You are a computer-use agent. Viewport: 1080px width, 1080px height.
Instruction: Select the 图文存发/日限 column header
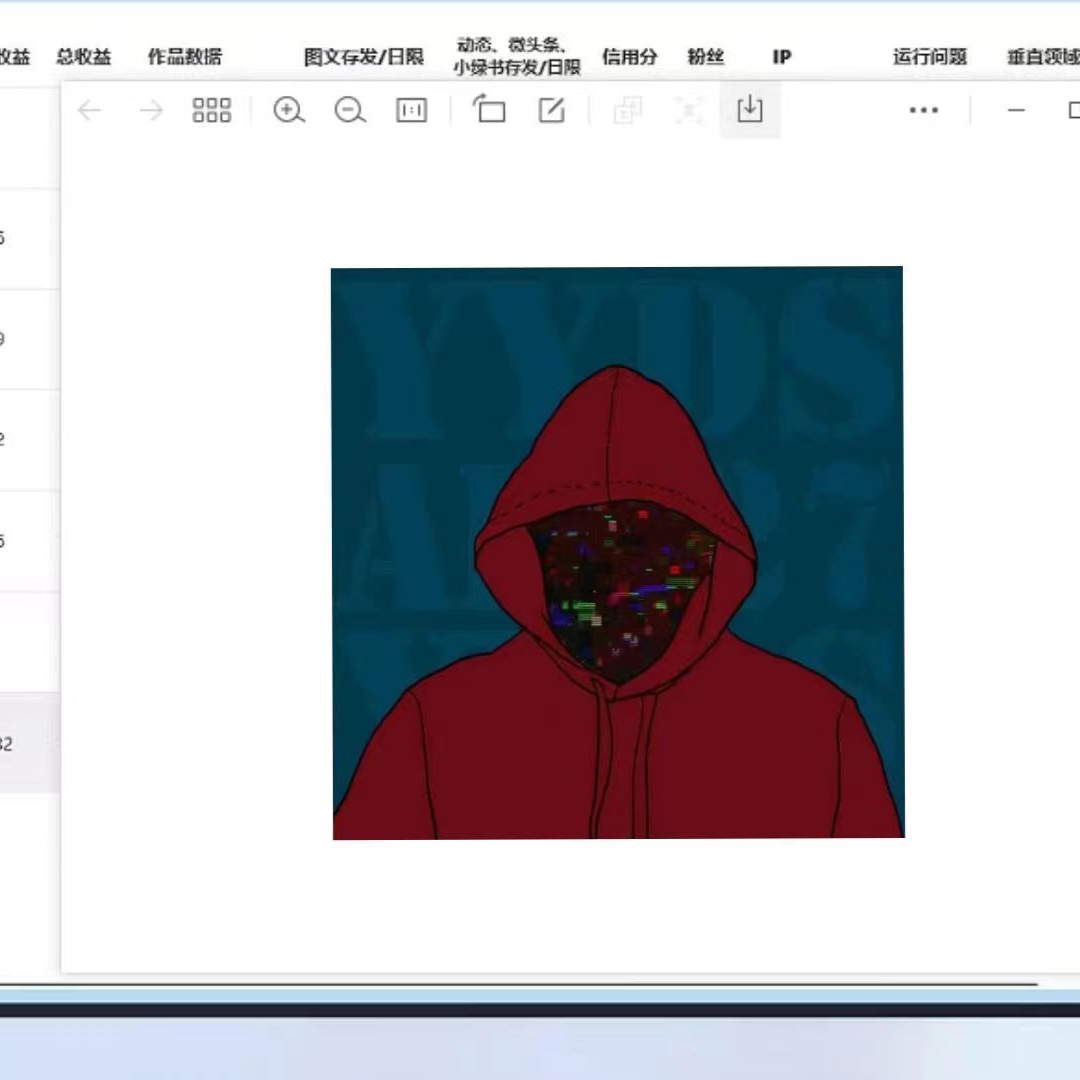click(x=364, y=57)
